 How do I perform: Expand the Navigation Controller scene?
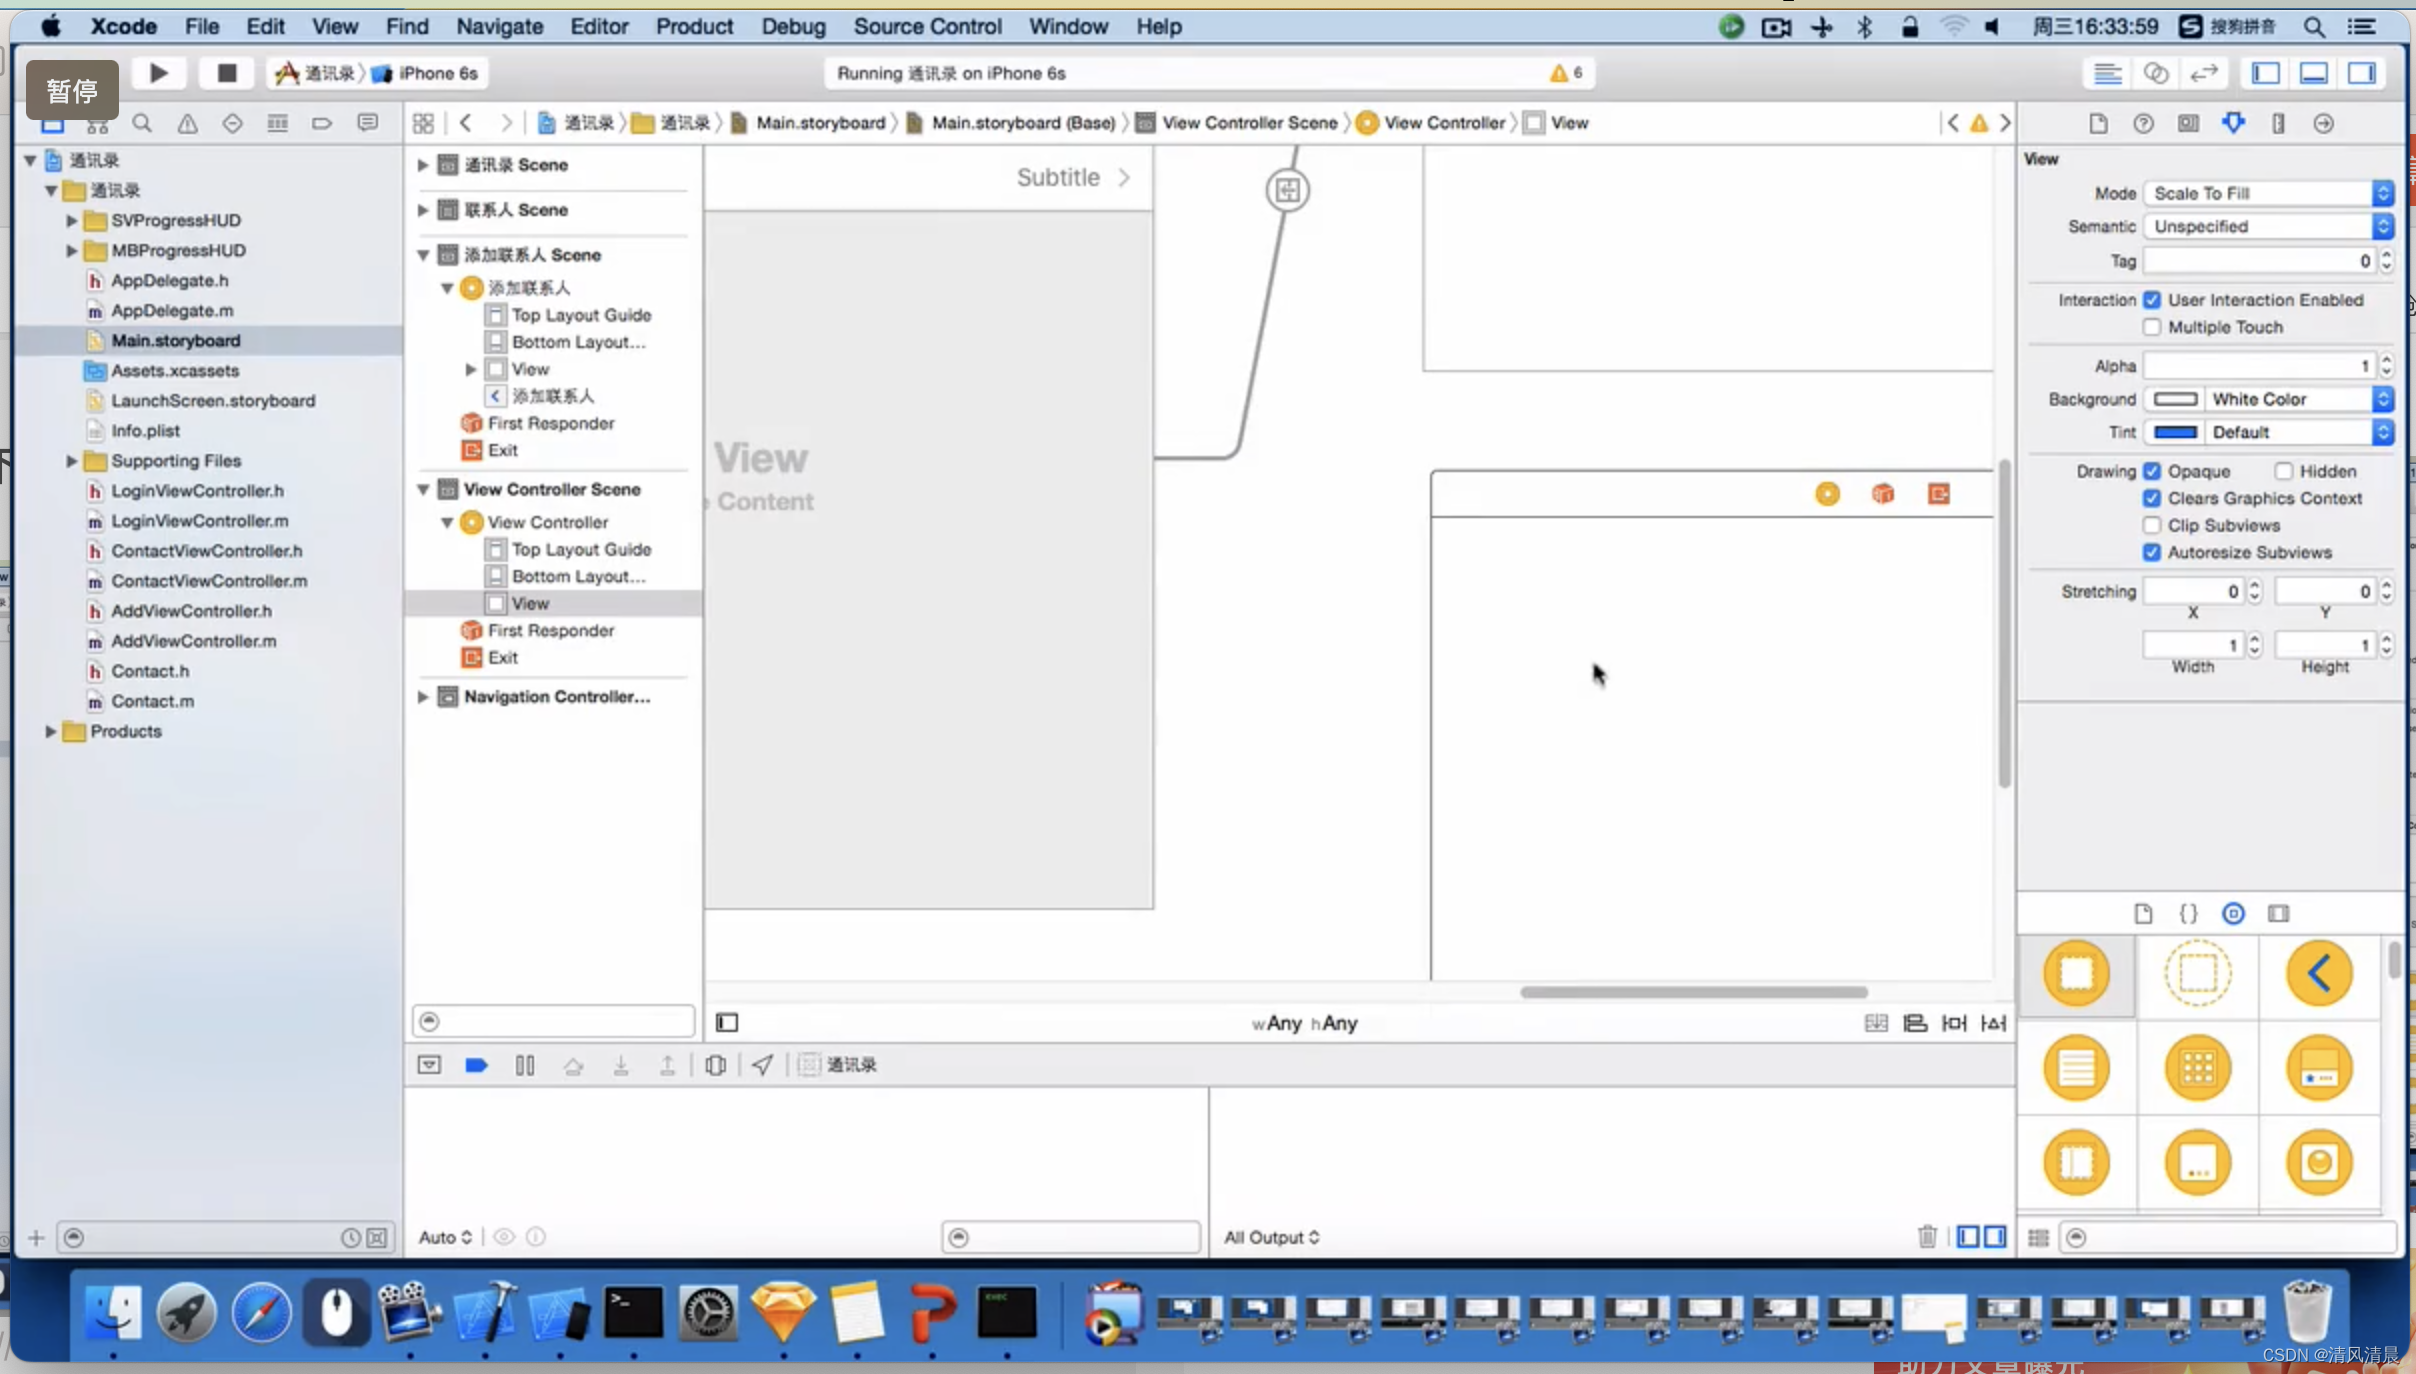pyautogui.click(x=425, y=695)
